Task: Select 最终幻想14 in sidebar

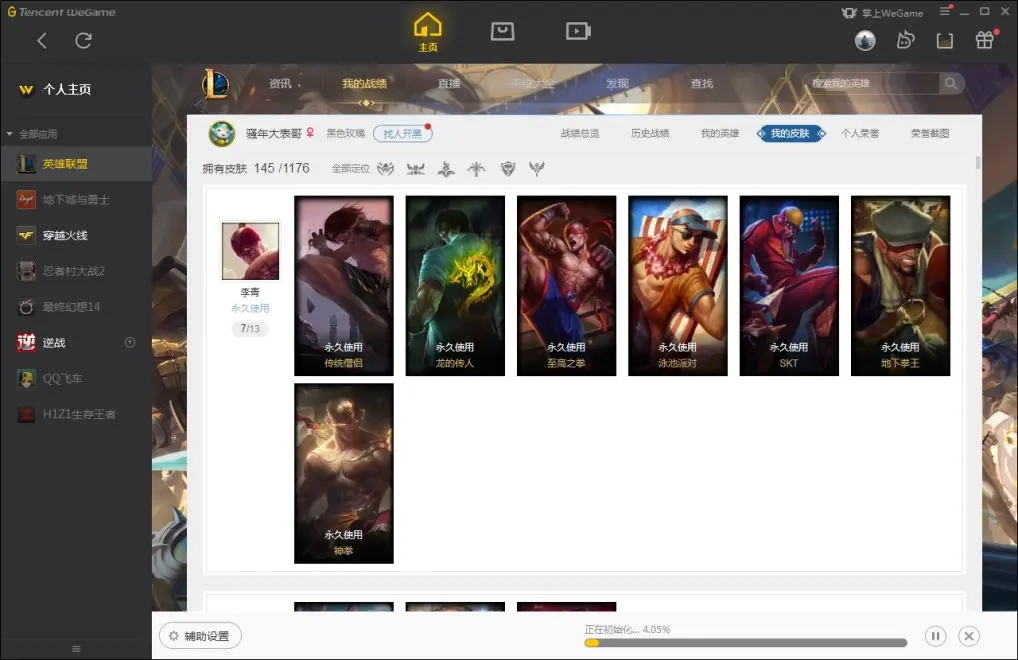Action: pyautogui.click(x=76, y=307)
